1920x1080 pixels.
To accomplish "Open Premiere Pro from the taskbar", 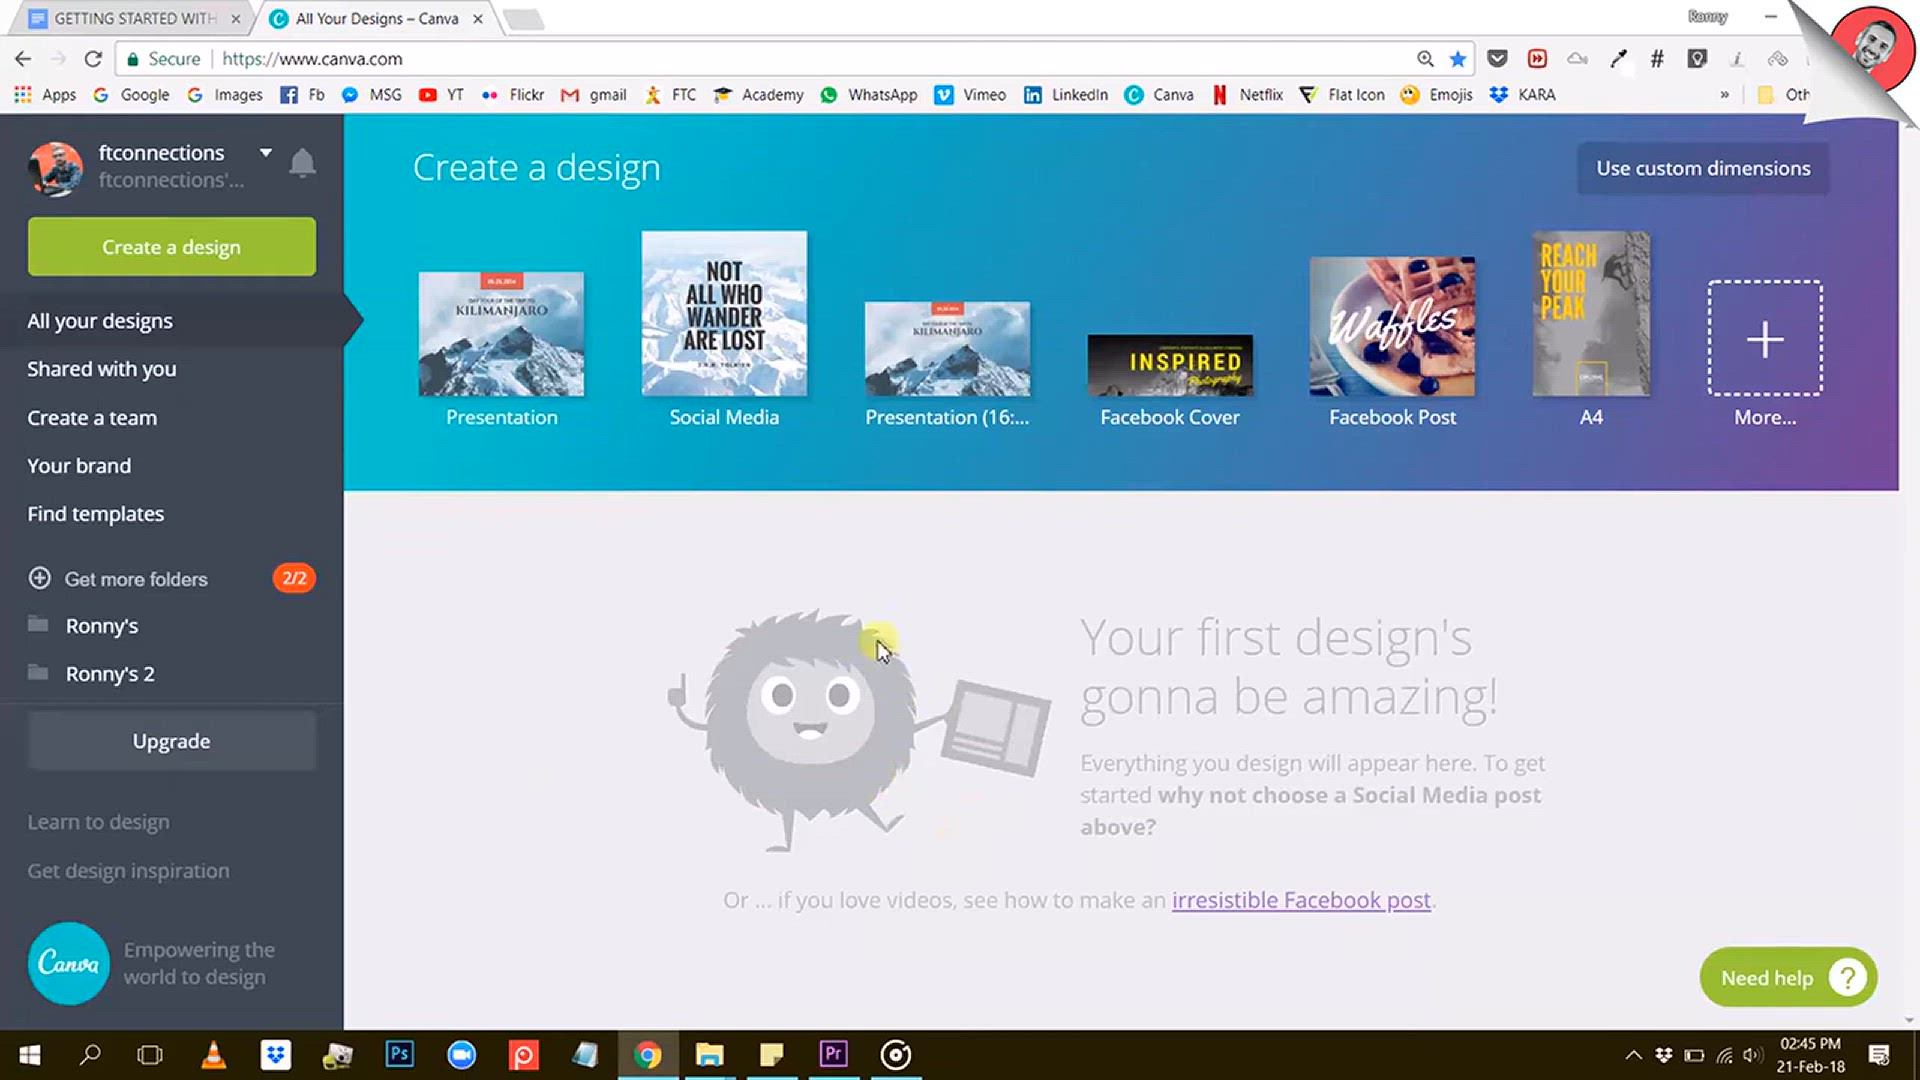I will pos(833,1054).
